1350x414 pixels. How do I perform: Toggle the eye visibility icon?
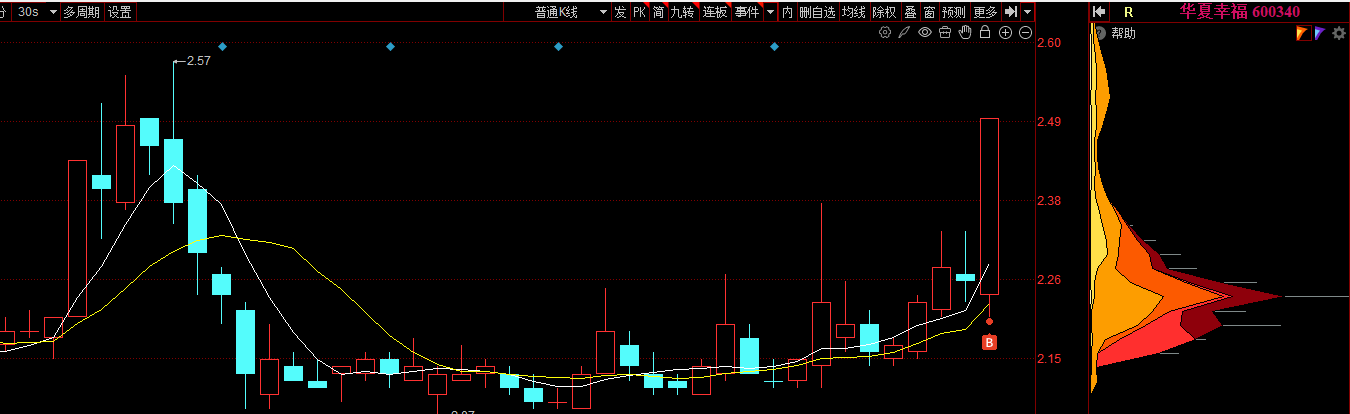(925, 32)
